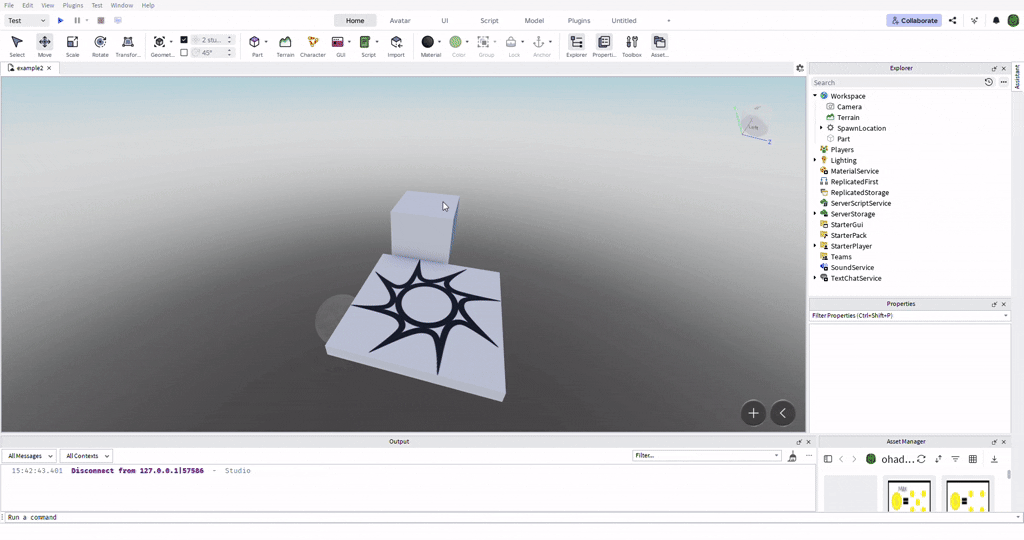Switch to the Avatar tab
The width and height of the screenshot is (1024, 540).
tap(400, 20)
